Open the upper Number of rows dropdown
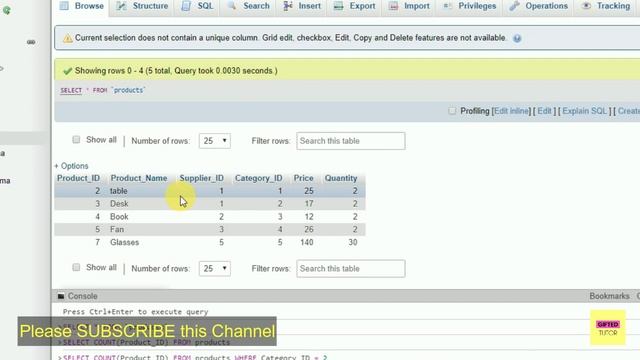The height and width of the screenshot is (360, 640). tap(215, 141)
